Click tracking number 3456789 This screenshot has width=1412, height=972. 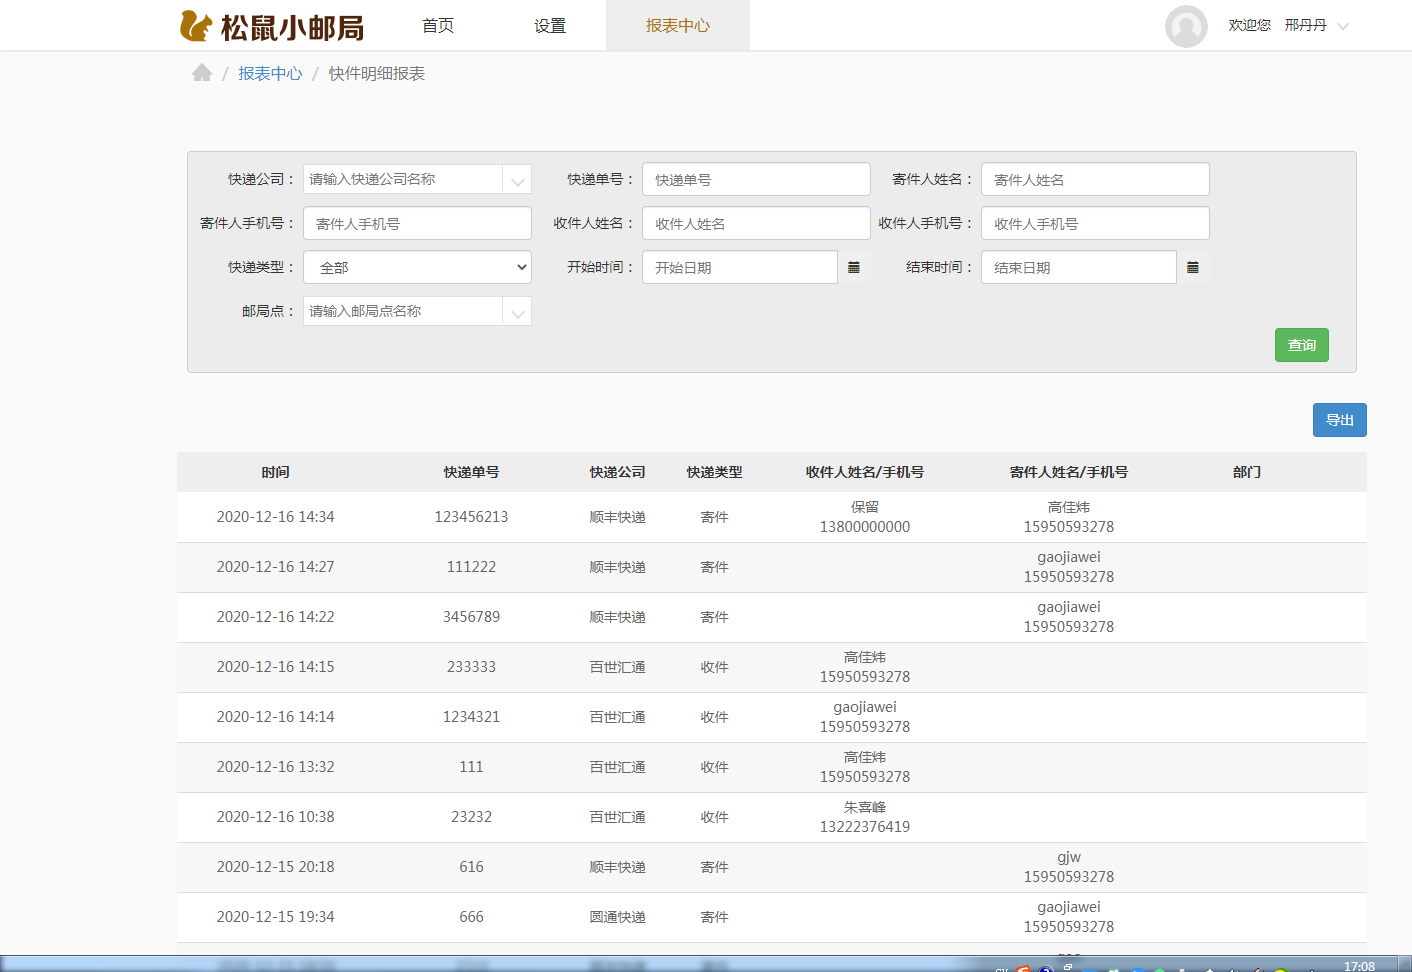tap(472, 617)
